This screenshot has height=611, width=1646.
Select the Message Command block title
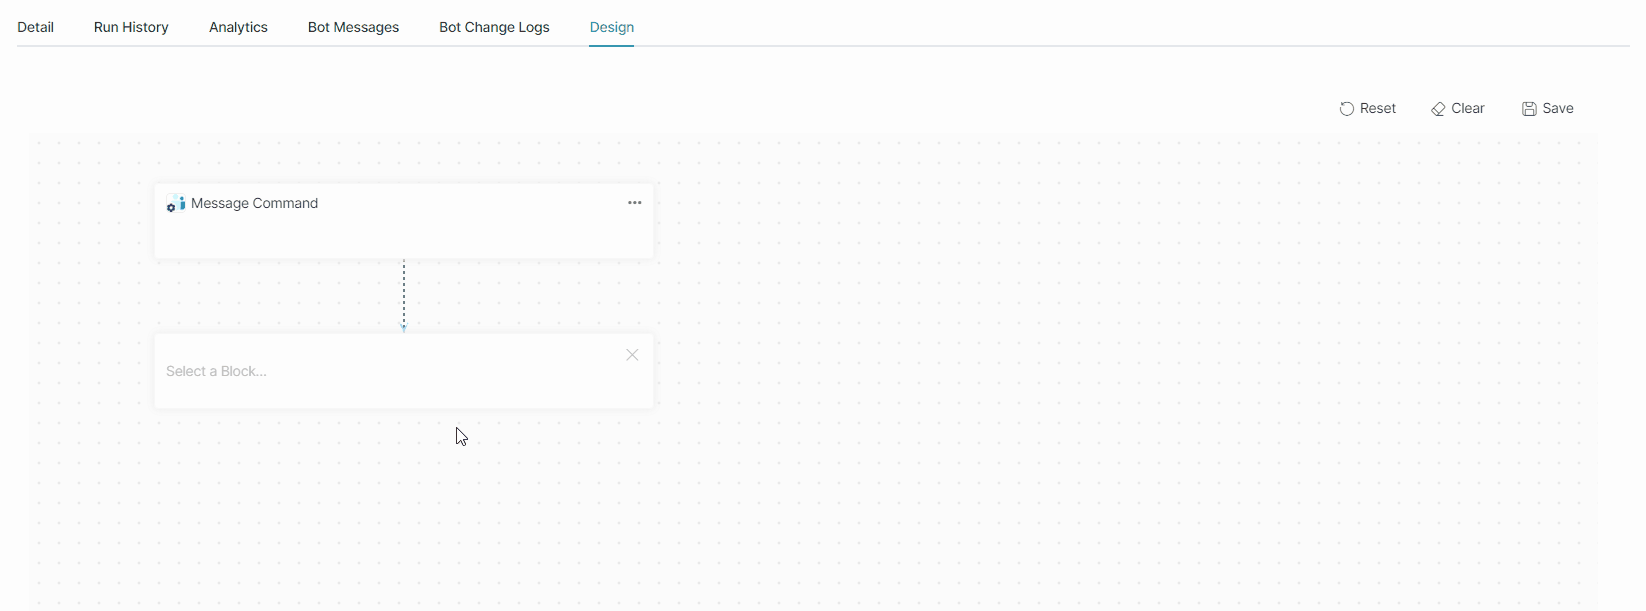[x=255, y=203]
